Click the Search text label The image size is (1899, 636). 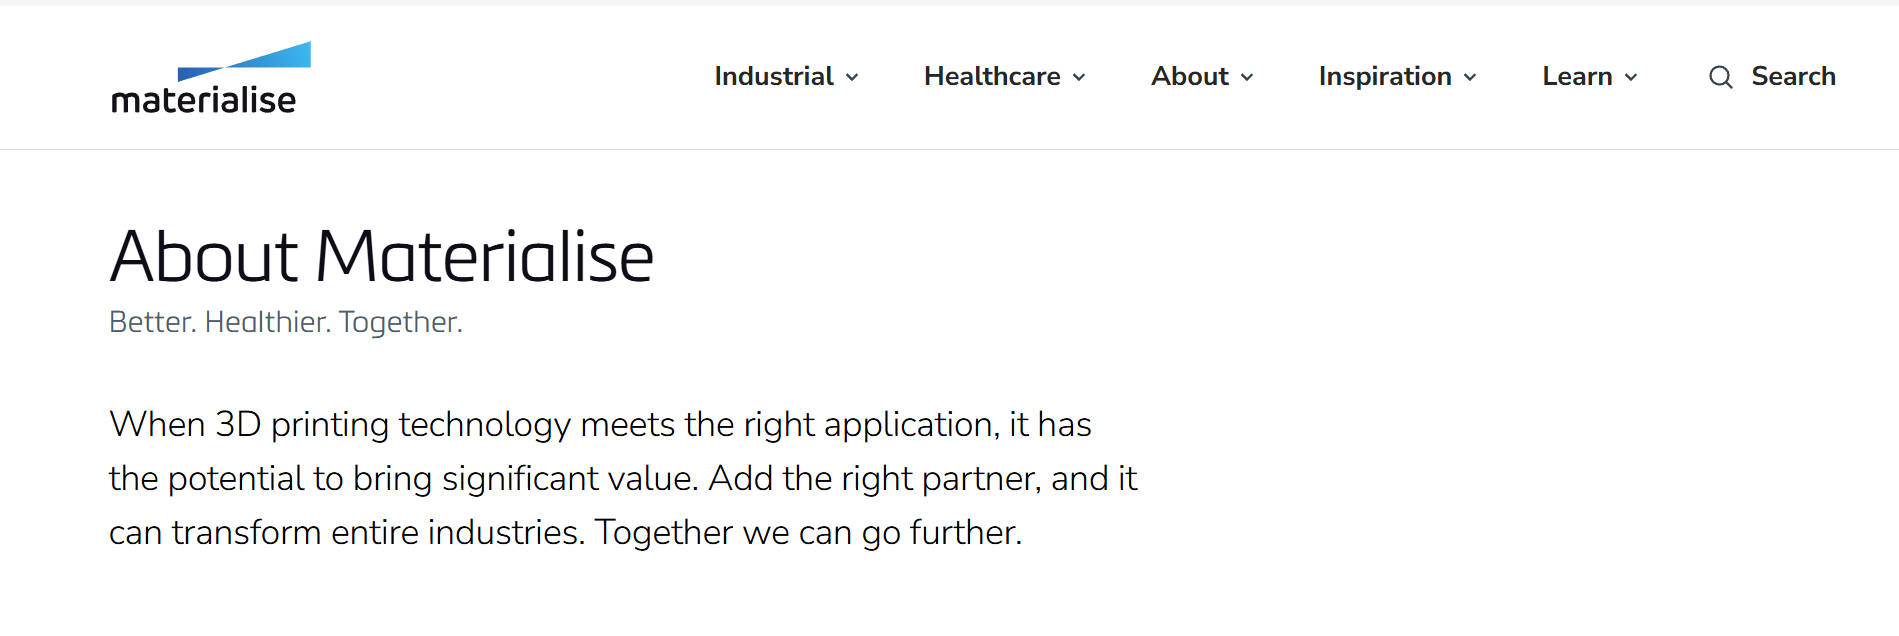click(1793, 77)
